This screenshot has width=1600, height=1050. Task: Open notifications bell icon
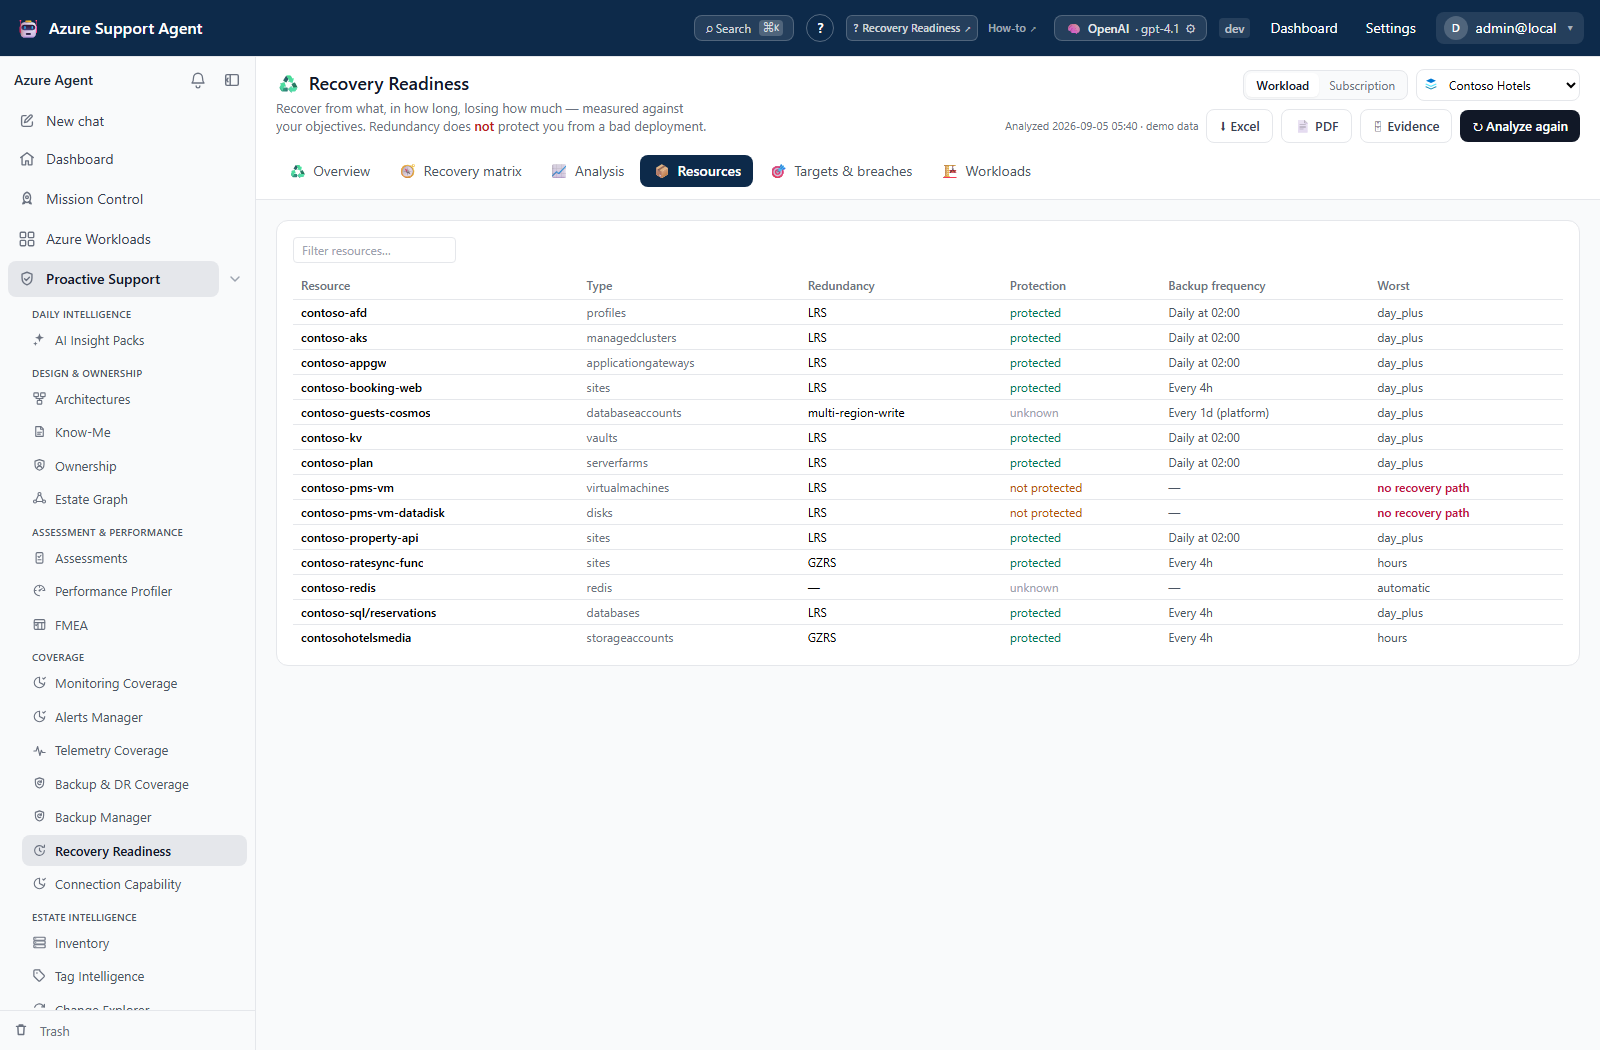[198, 80]
